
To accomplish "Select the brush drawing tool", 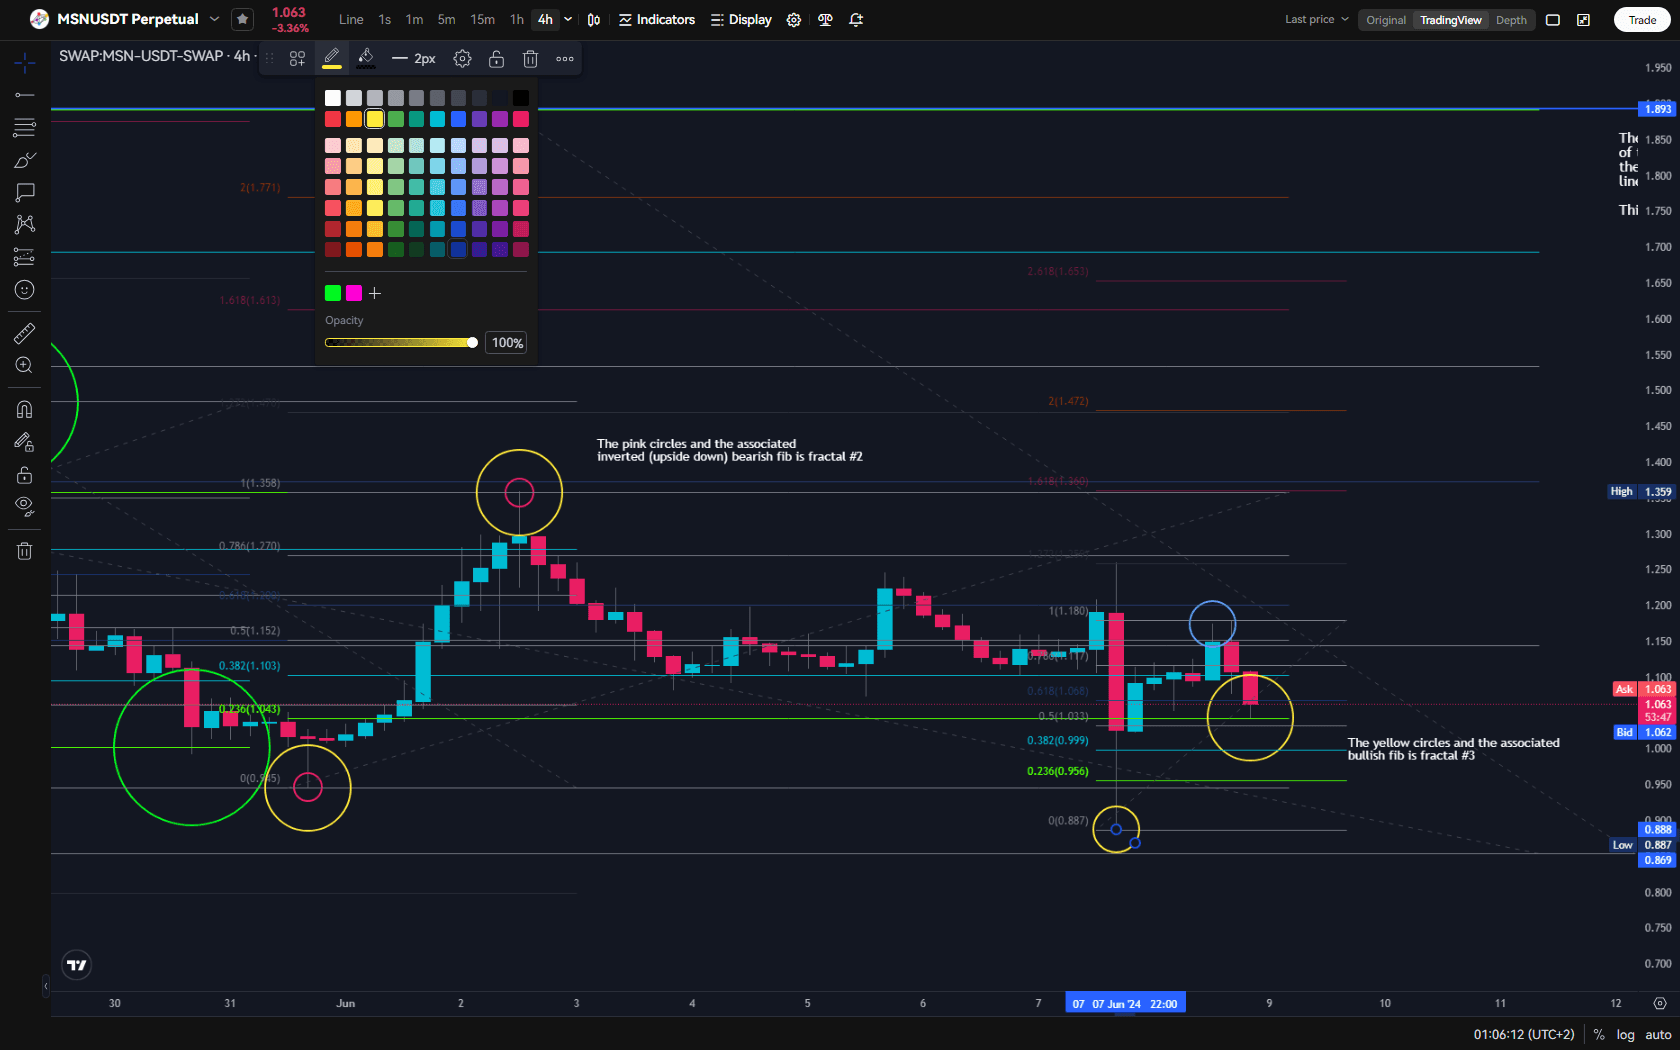I will click(25, 160).
